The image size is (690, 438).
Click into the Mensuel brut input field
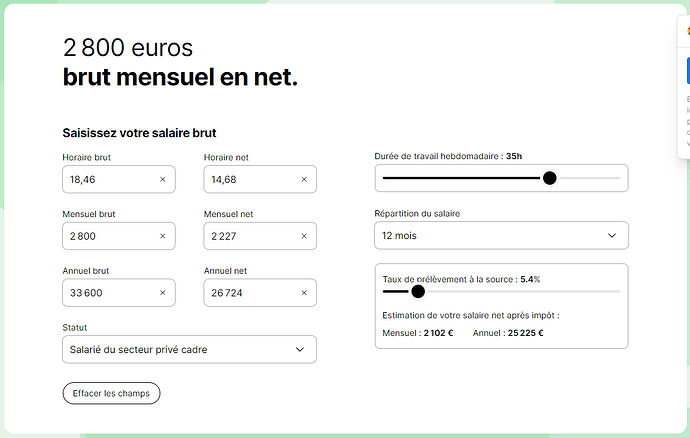(x=105, y=236)
